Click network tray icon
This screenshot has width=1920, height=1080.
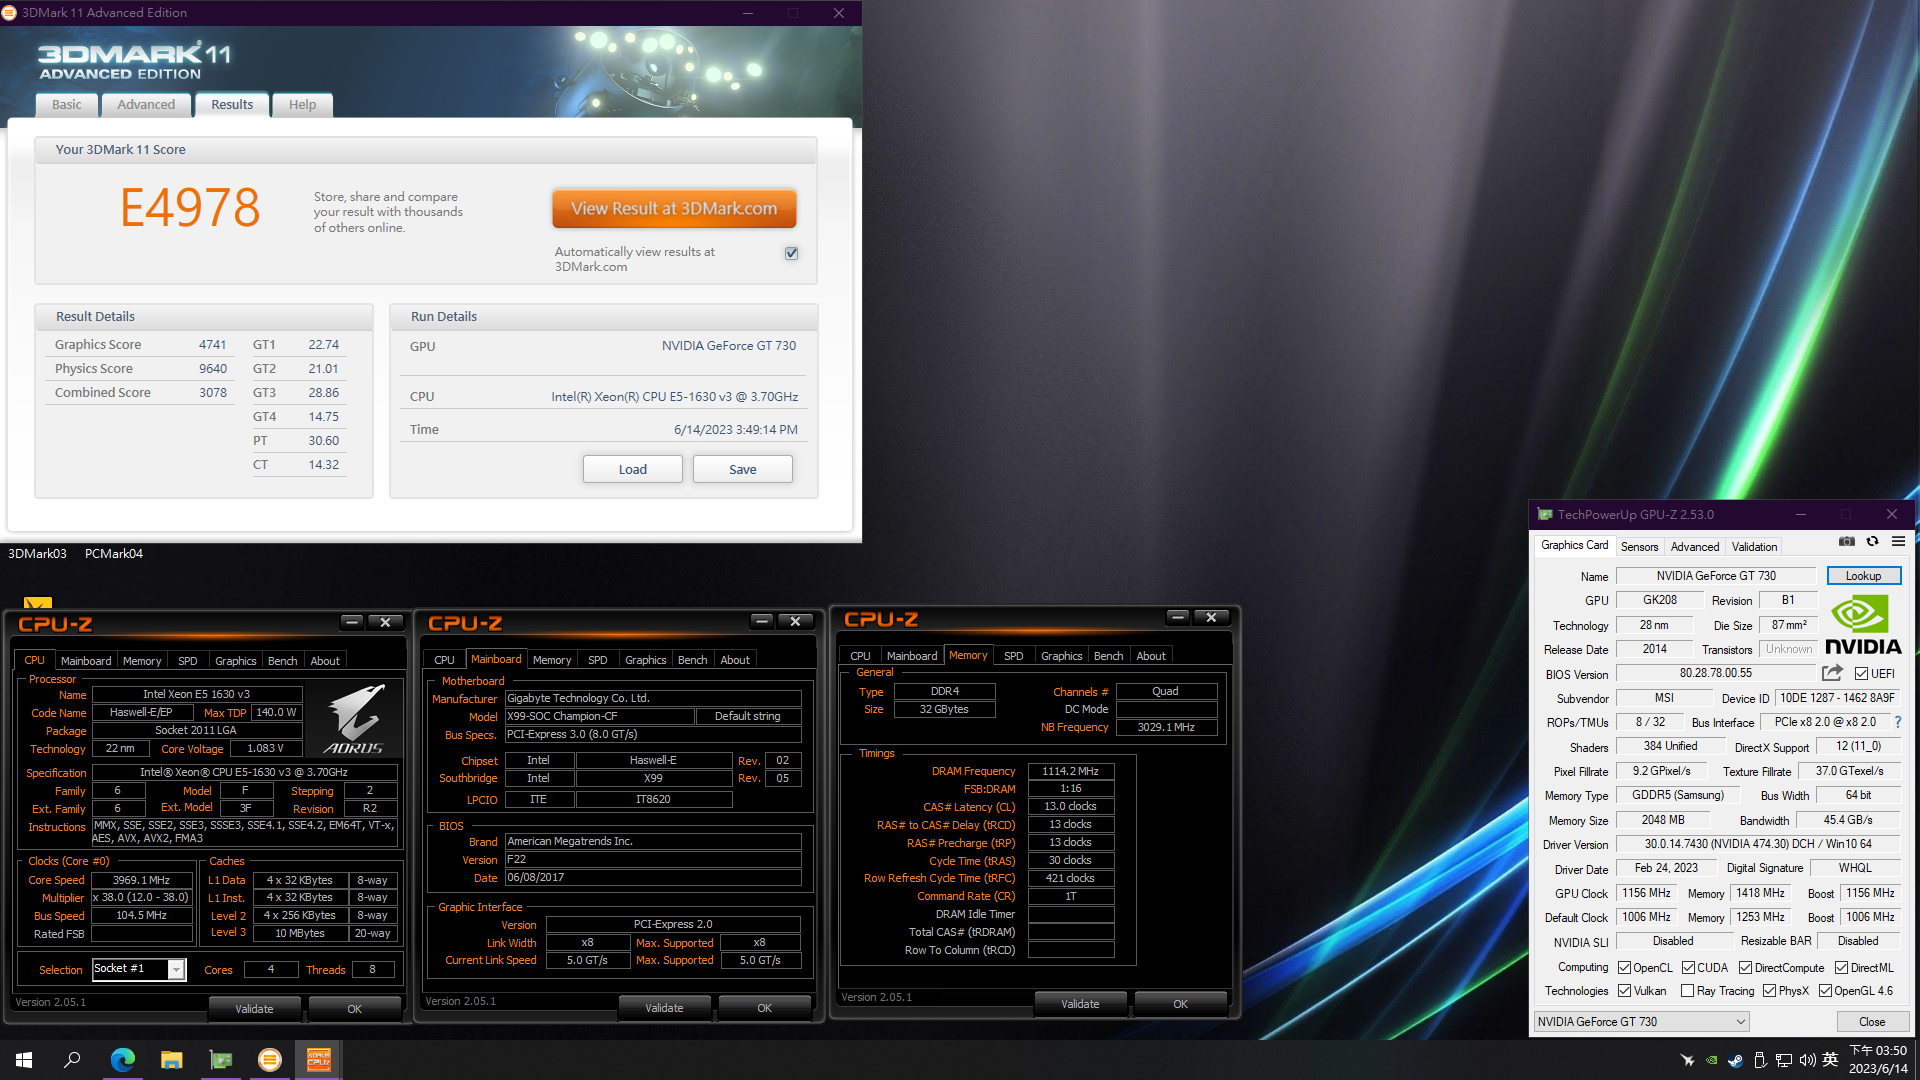click(1783, 1060)
